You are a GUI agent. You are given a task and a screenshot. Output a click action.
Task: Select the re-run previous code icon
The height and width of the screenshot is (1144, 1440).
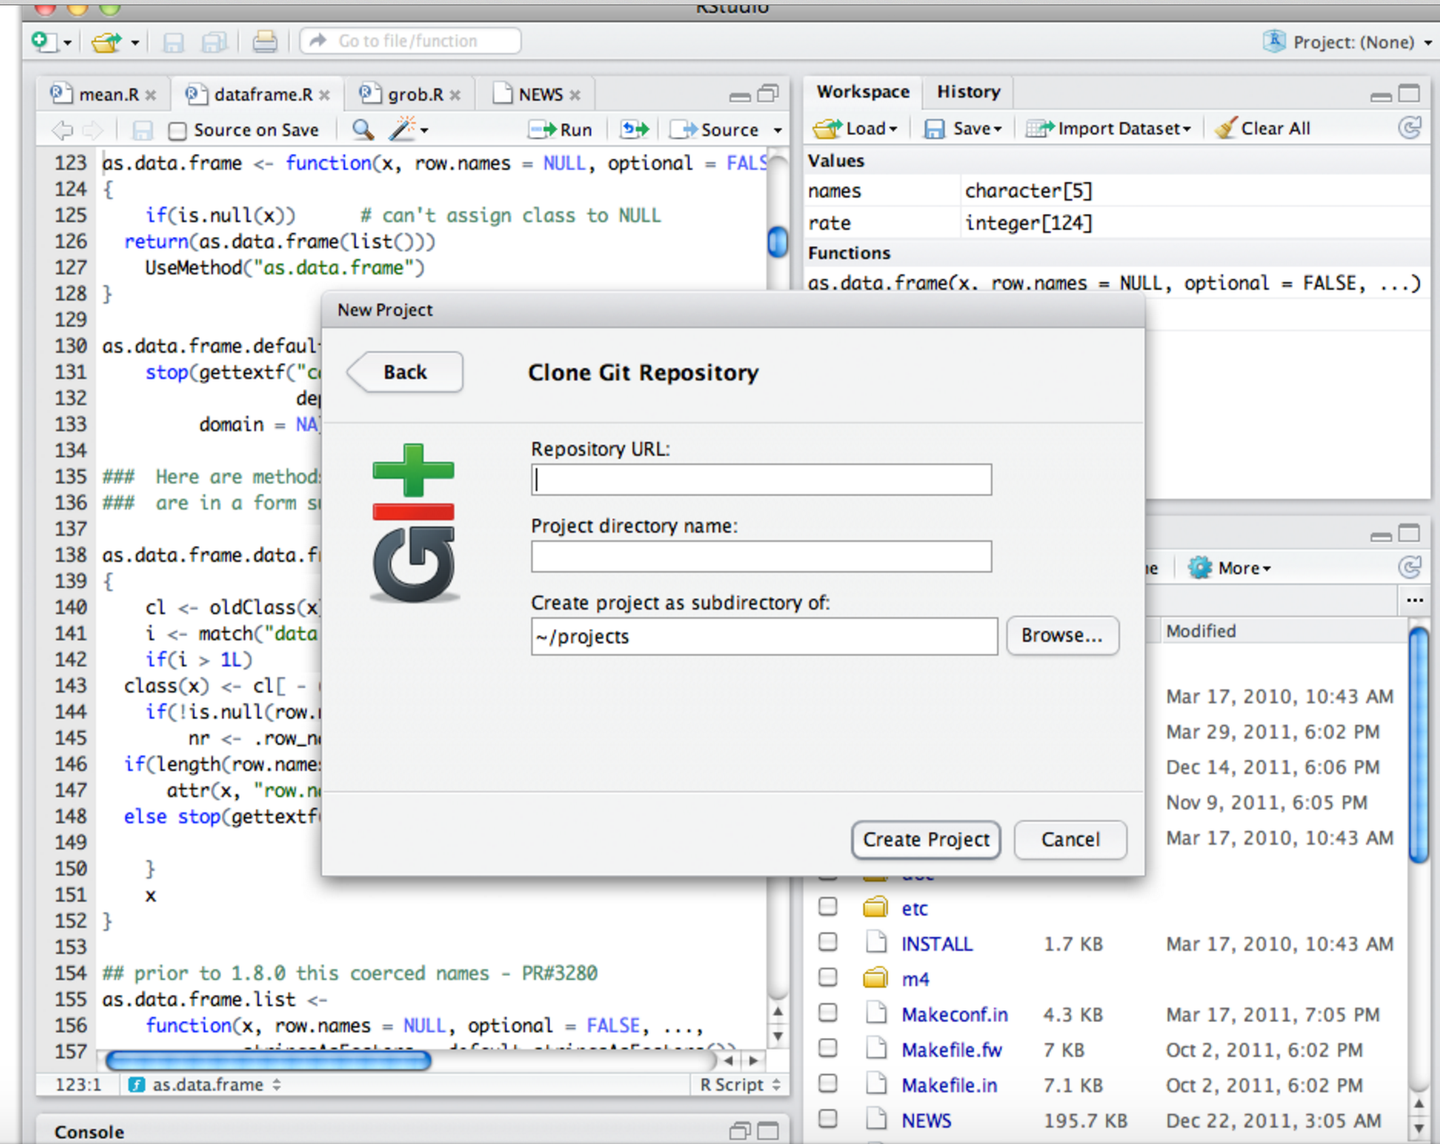(634, 129)
